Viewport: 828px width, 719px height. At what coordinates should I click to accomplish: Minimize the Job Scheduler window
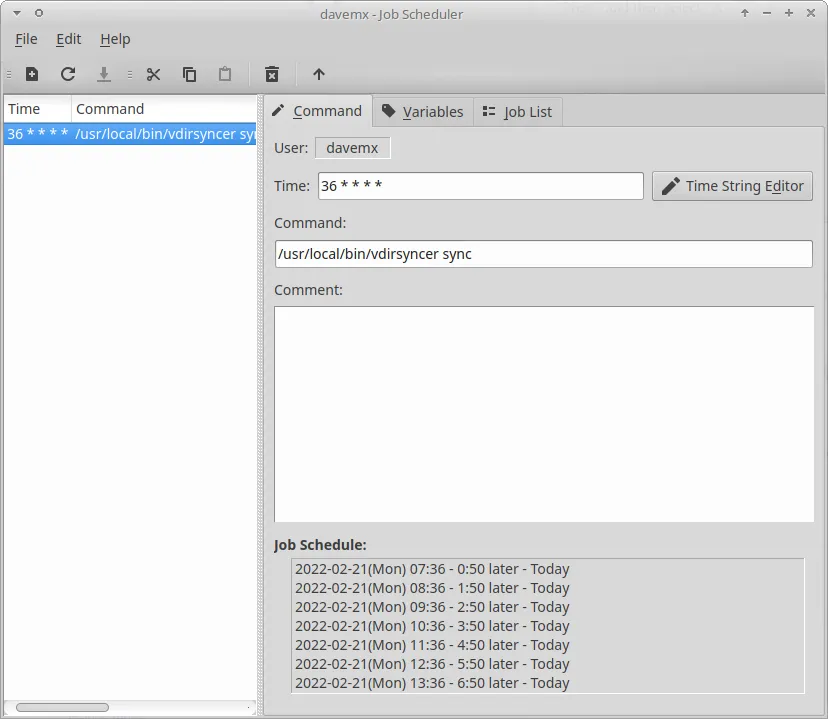tap(767, 13)
